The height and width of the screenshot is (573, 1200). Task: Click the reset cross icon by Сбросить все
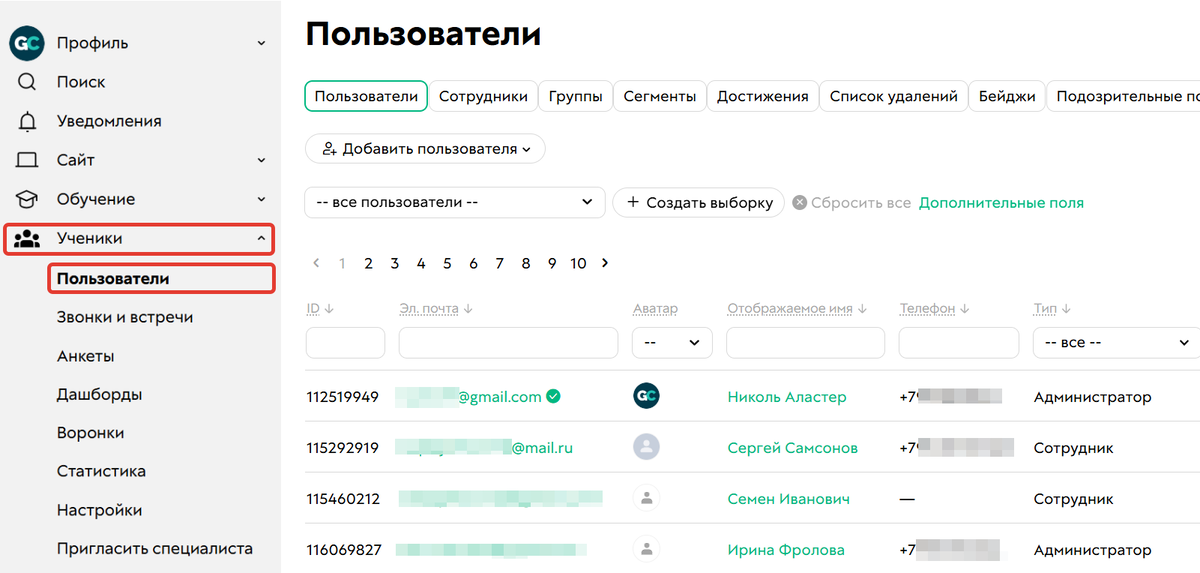coord(799,202)
